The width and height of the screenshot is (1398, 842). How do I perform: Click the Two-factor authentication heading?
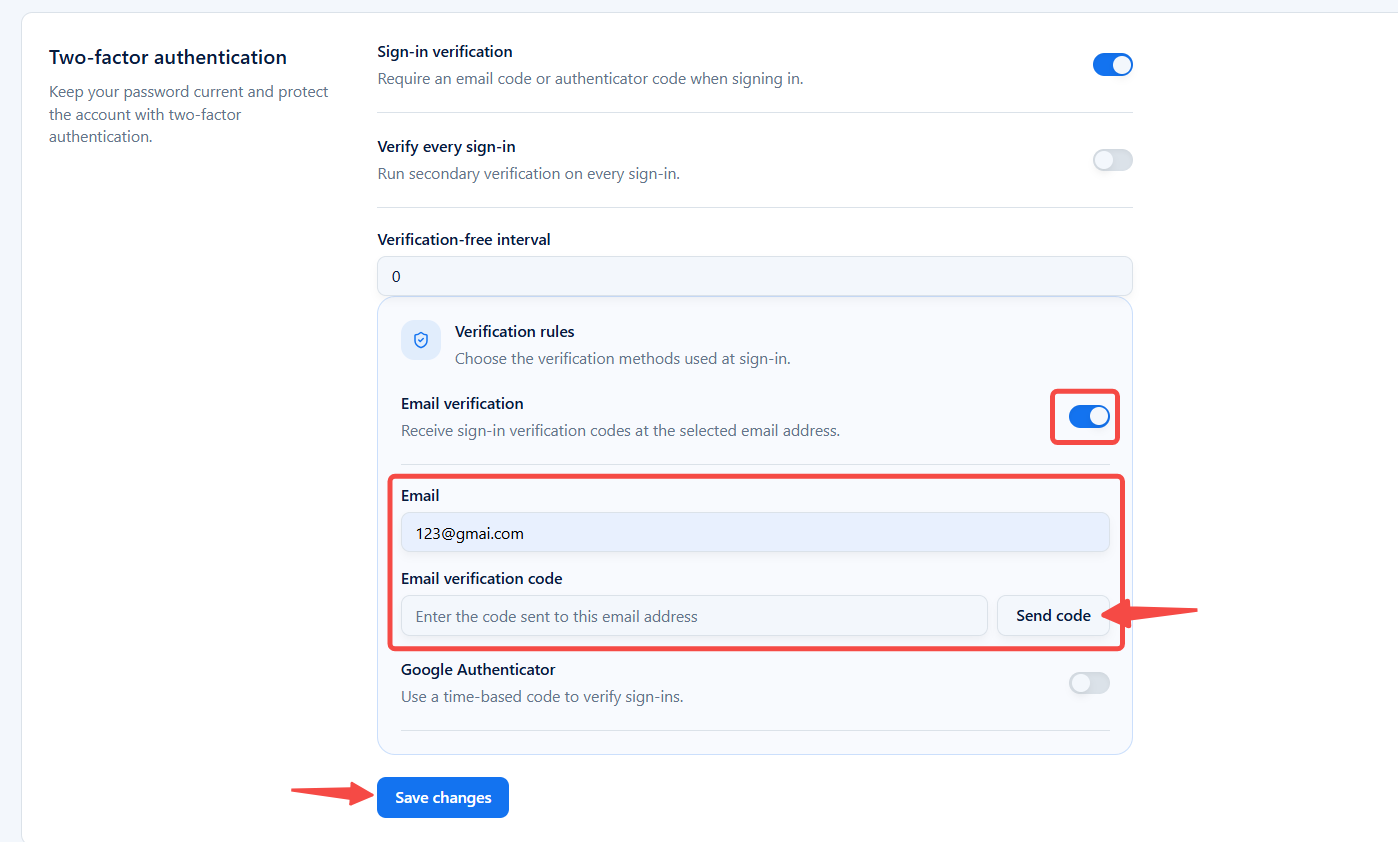(168, 57)
